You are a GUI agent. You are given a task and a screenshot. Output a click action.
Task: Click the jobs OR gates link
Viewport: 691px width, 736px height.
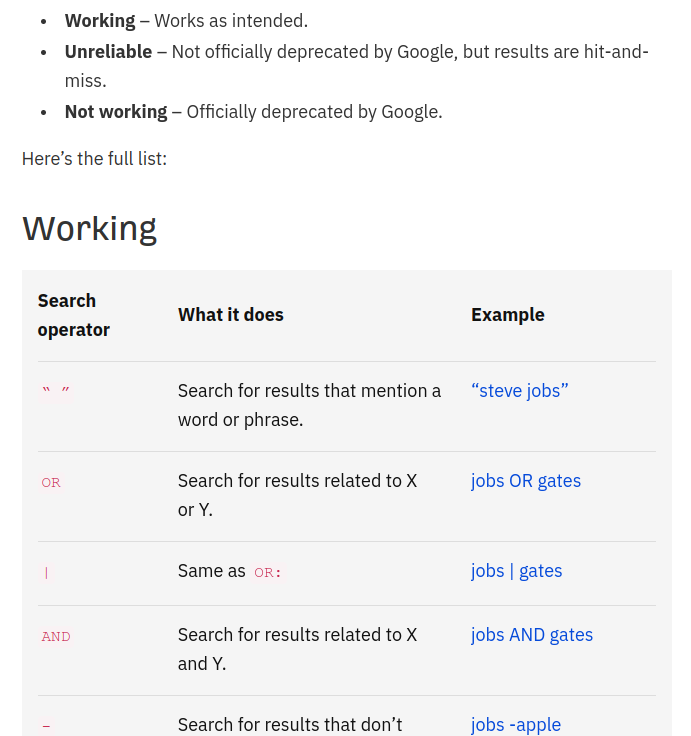(x=525, y=481)
